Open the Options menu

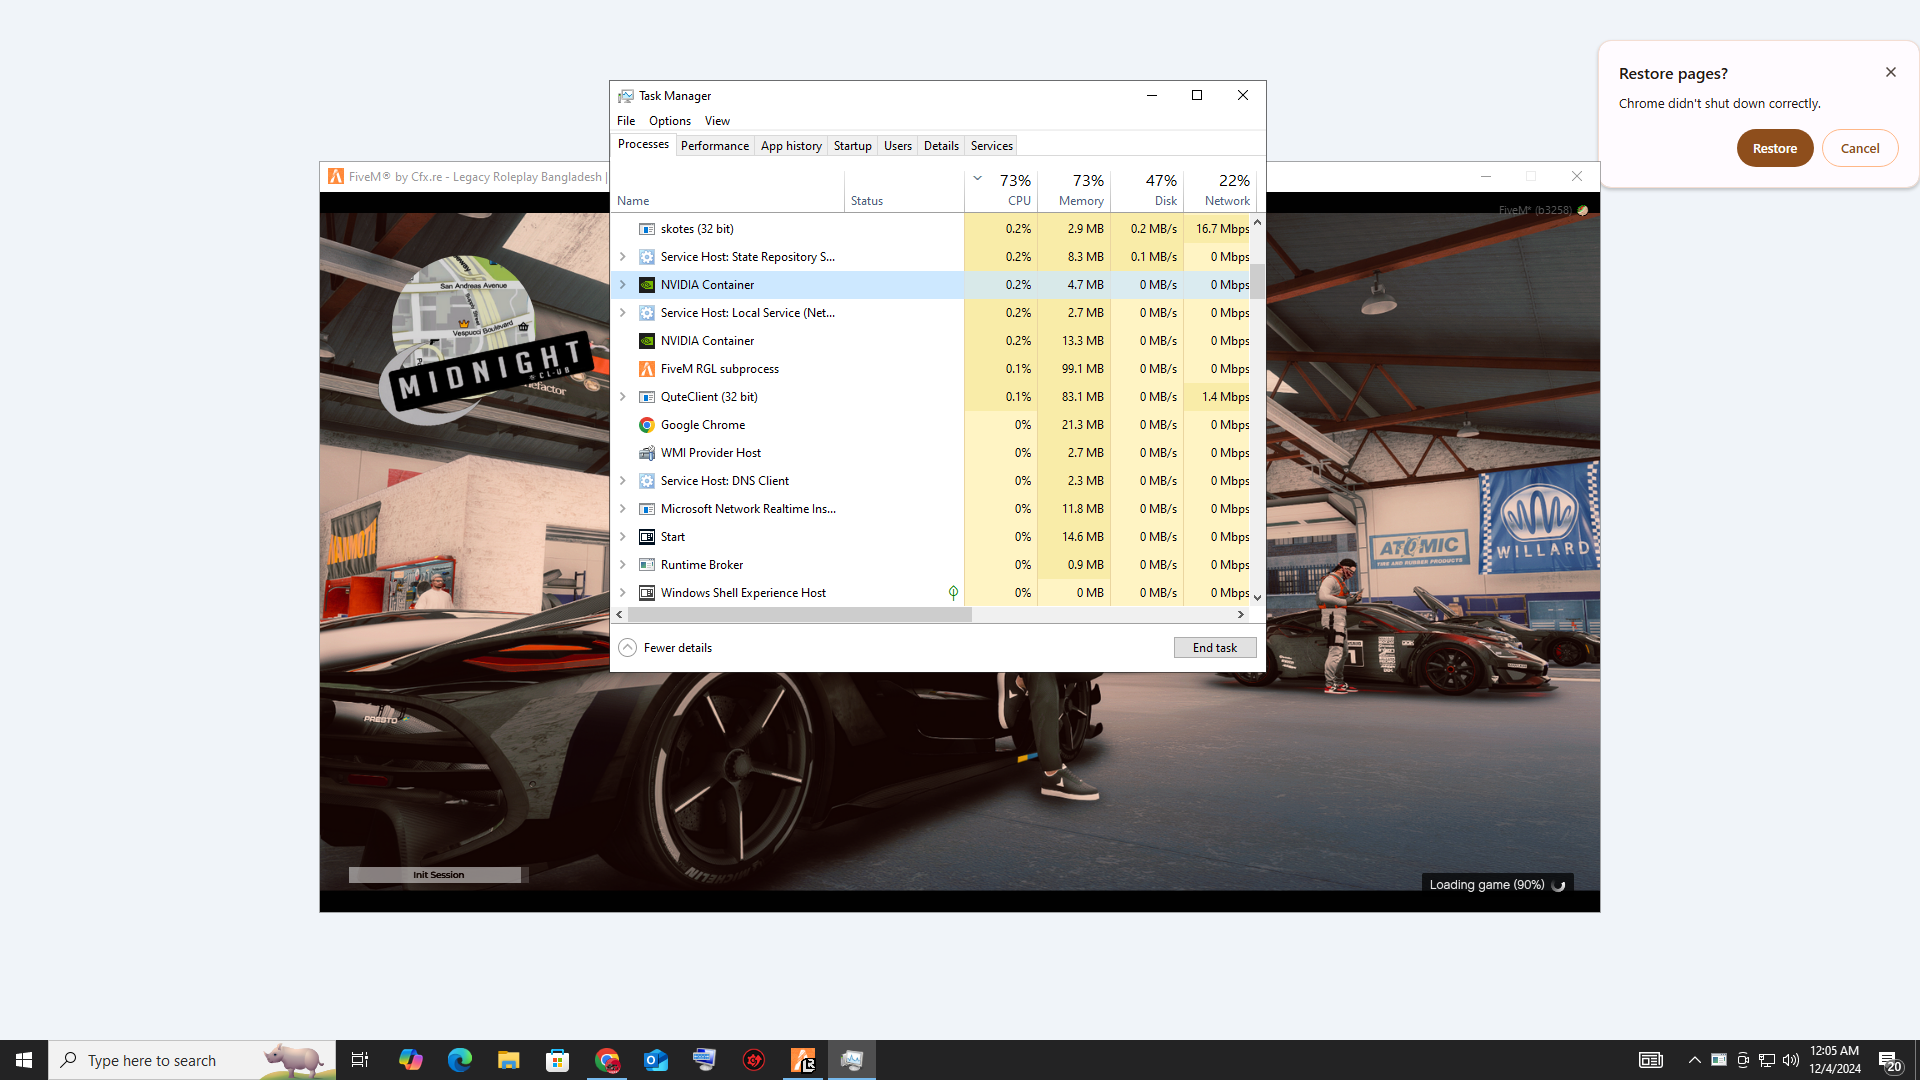669,121
